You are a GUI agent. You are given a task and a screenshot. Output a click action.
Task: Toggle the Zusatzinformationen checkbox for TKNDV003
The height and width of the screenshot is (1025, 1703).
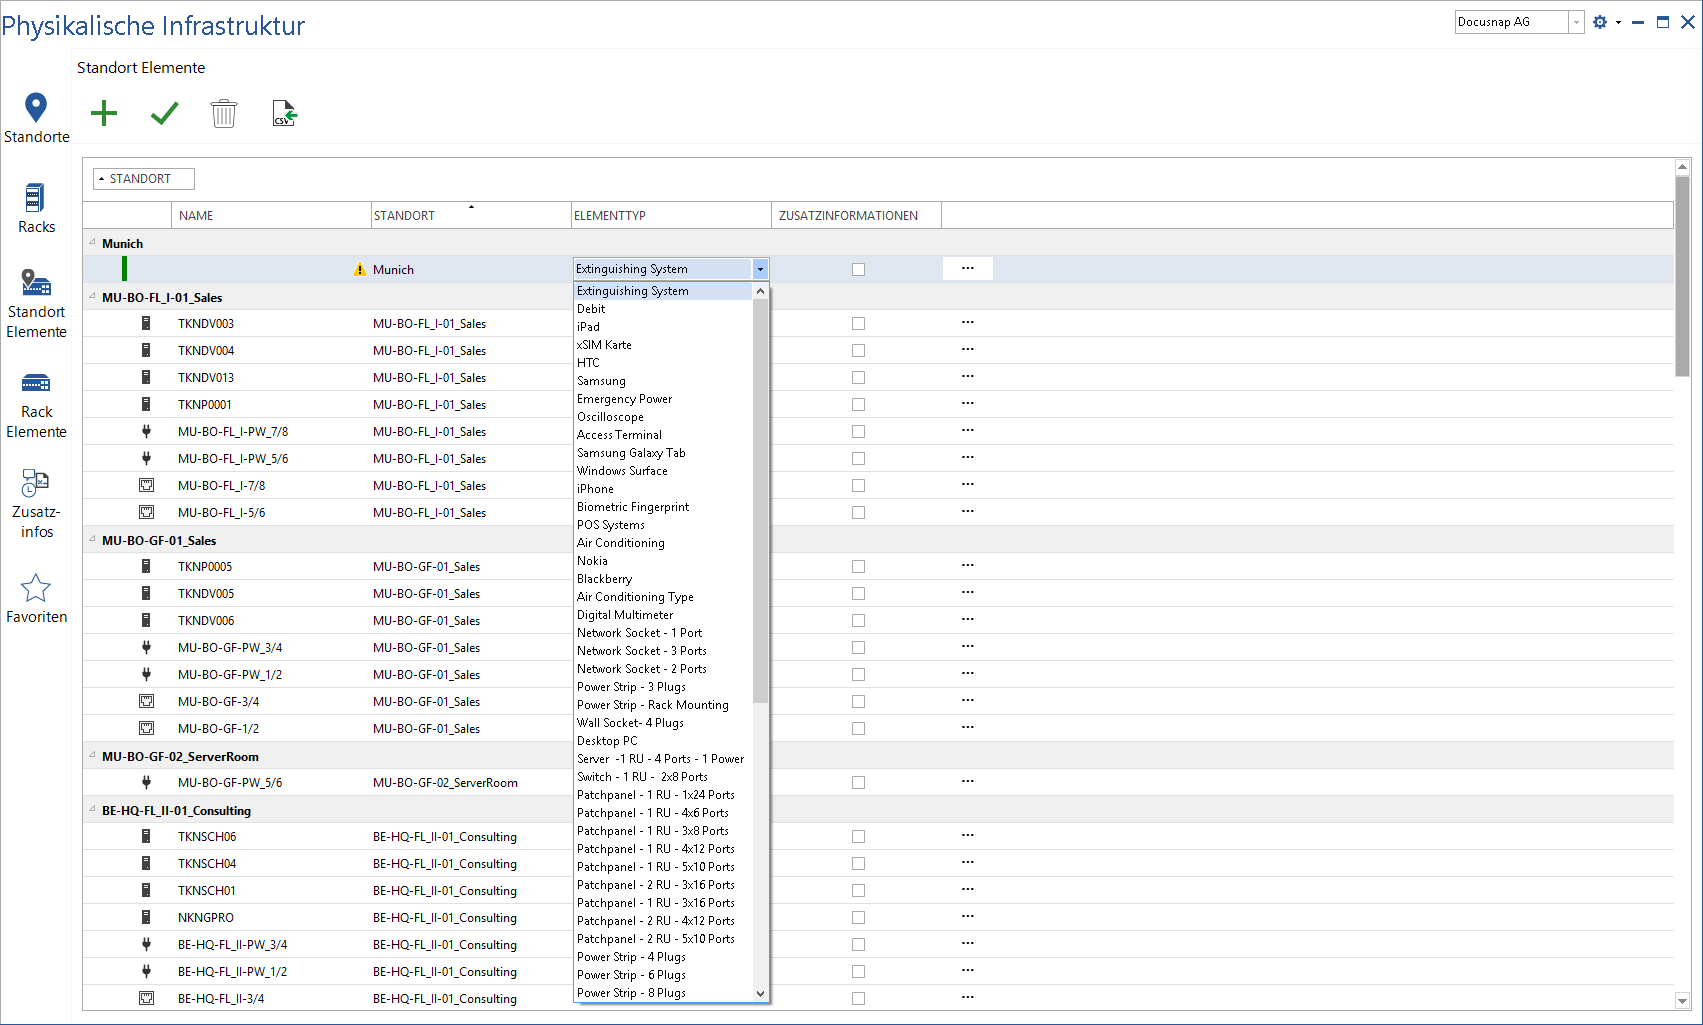click(858, 323)
